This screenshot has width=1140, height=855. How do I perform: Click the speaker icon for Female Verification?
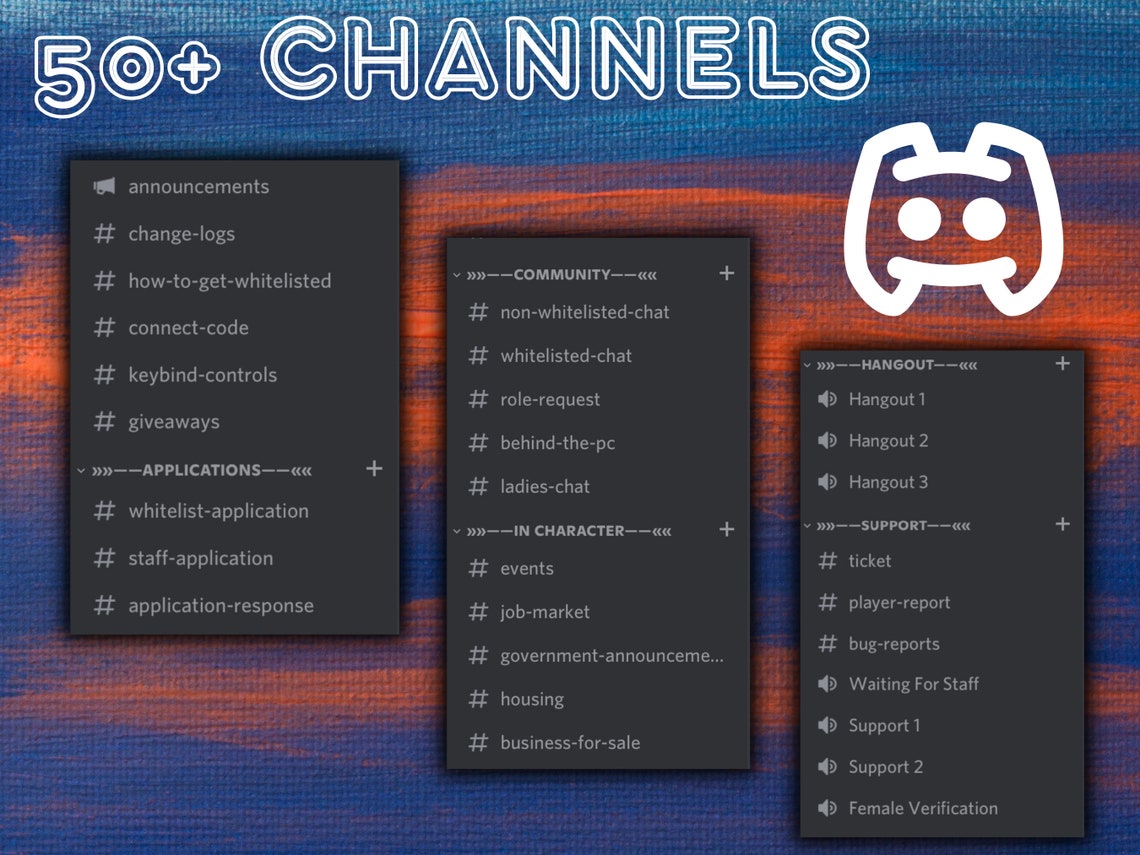(x=827, y=808)
